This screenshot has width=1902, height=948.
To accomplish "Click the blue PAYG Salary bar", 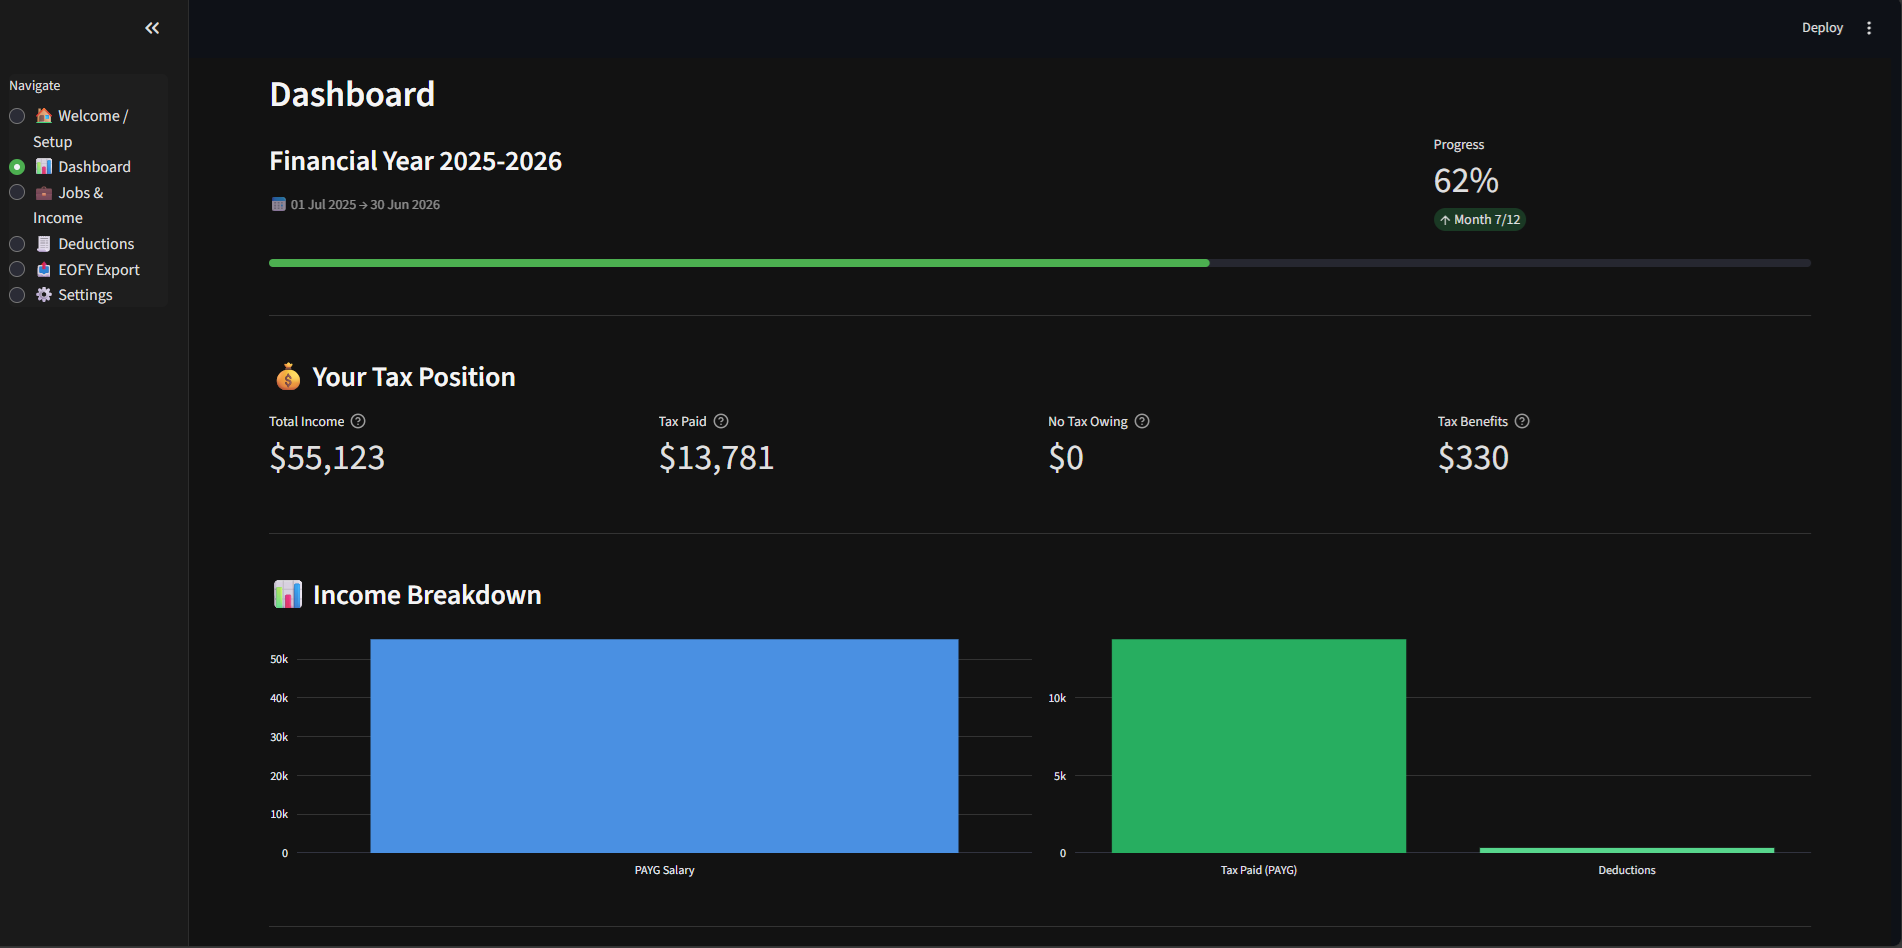I will pos(664,746).
